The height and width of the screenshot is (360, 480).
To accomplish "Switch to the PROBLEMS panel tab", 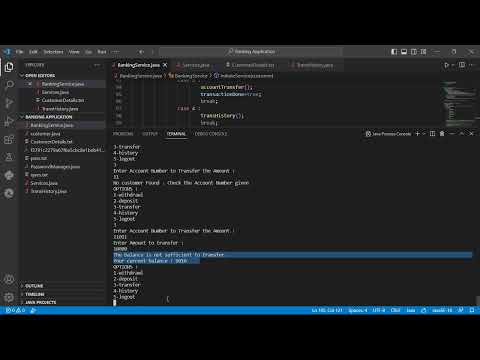I will tap(123, 134).
